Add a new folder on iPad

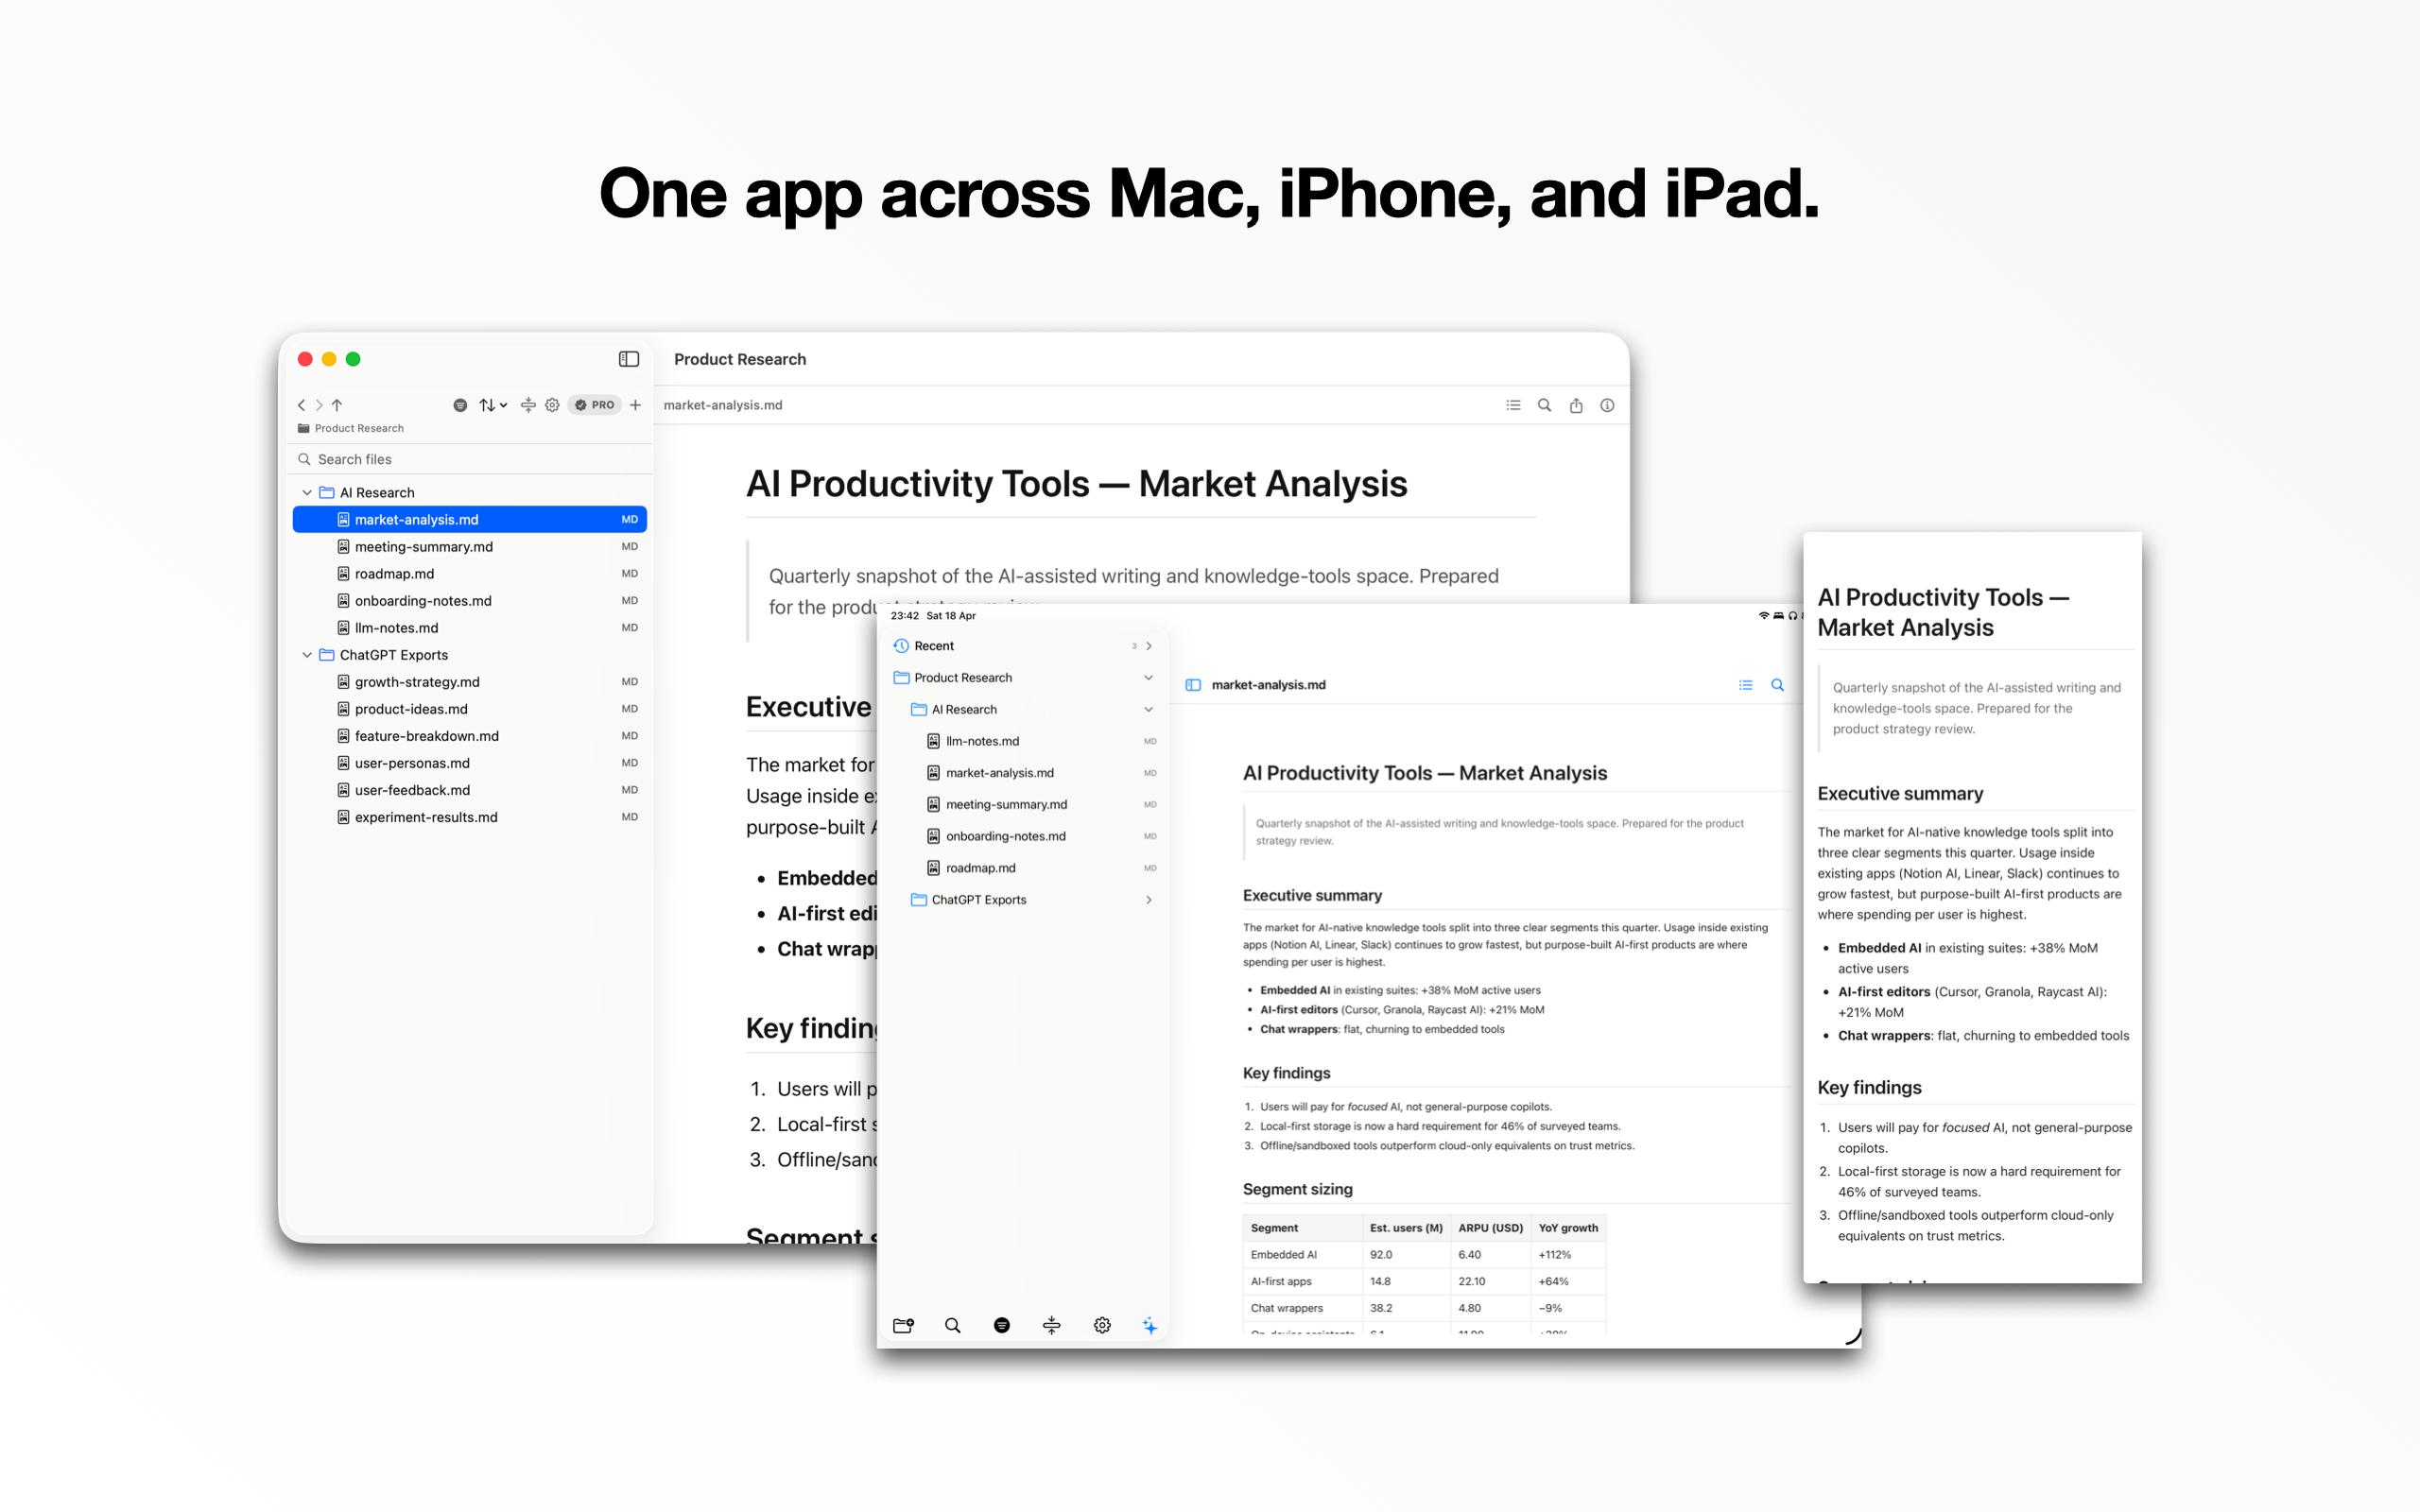click(x=903, y=1325)
